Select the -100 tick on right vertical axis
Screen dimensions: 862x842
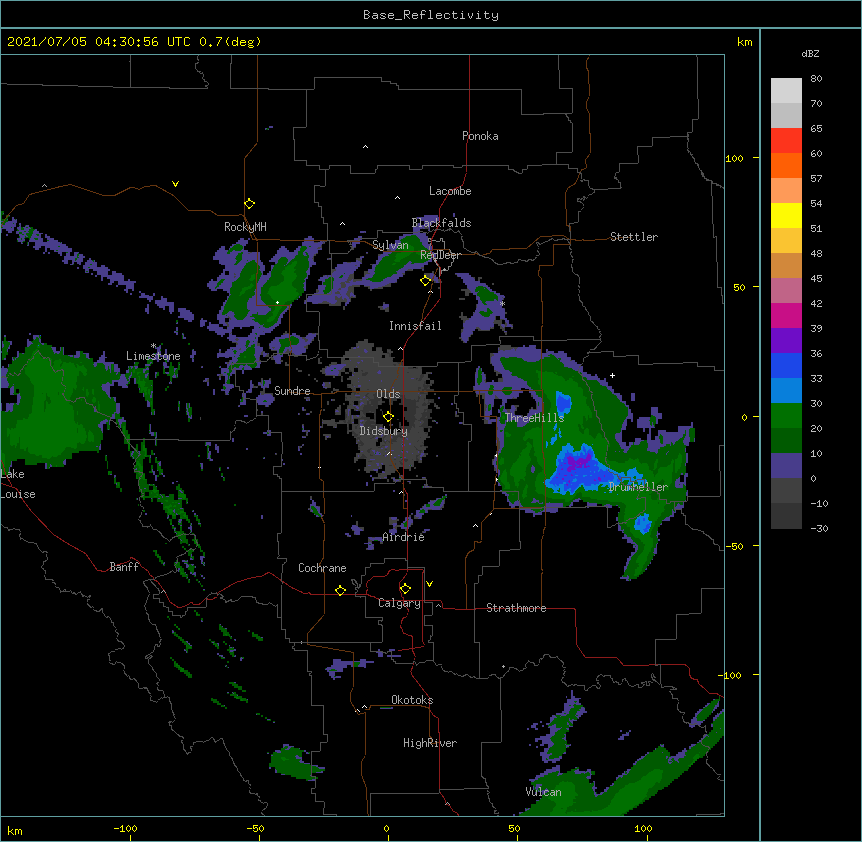click(731, 675)
